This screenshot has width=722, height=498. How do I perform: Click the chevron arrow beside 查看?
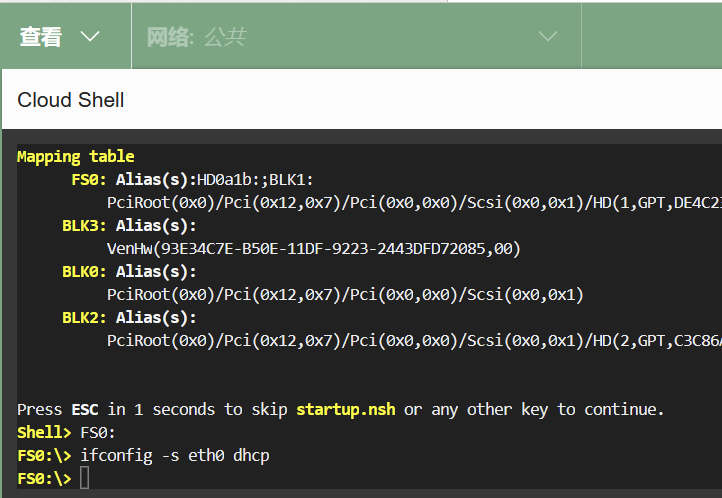coord(90,37)
